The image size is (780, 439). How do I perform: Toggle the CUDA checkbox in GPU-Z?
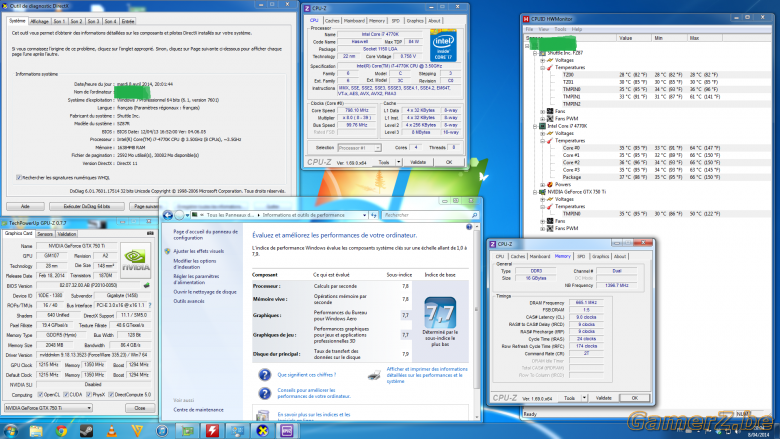(66, 395)
